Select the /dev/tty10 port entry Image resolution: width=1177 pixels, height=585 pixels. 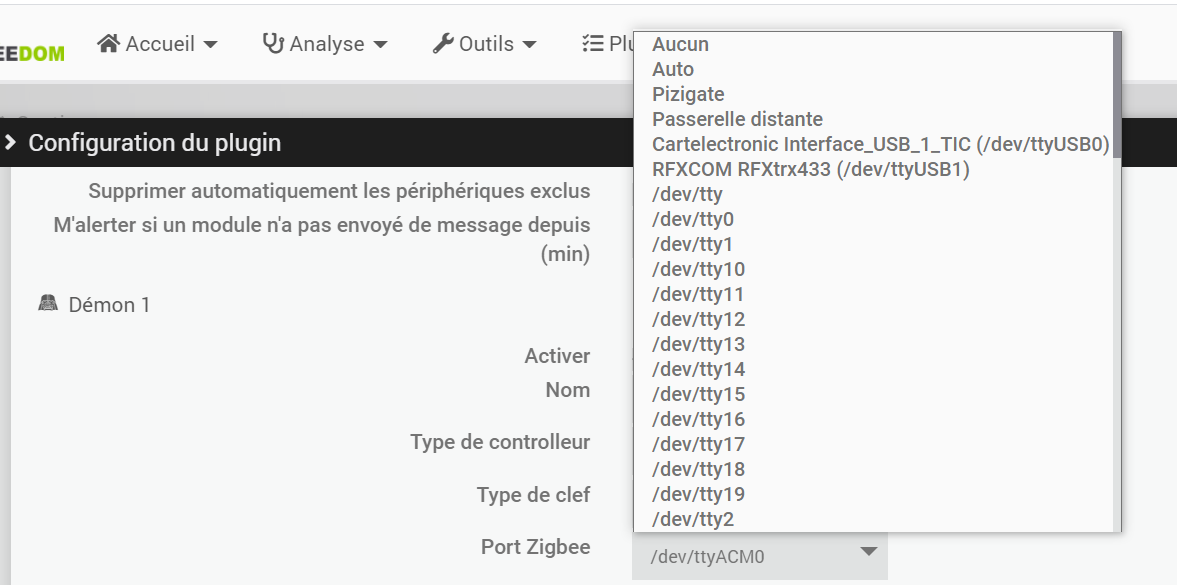tap(698, 269)
